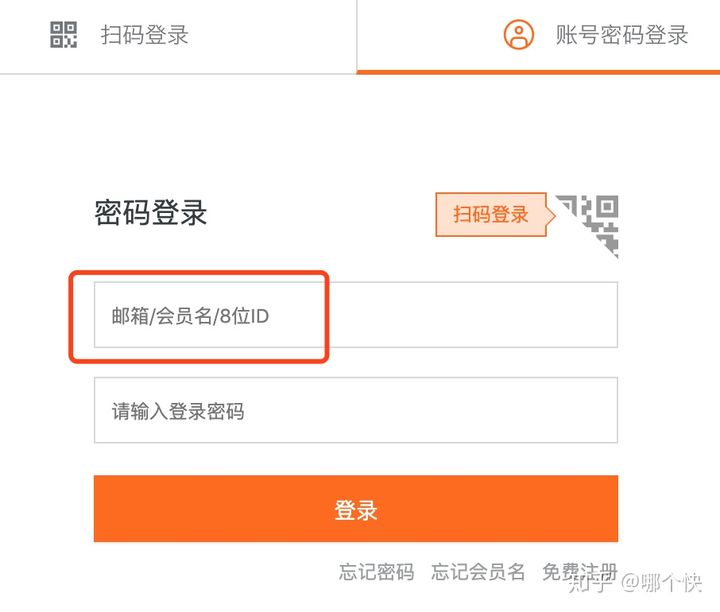720x612 pixels.
Task: Click the vertical divider between login tabs
Action: (x=357, y=36)
